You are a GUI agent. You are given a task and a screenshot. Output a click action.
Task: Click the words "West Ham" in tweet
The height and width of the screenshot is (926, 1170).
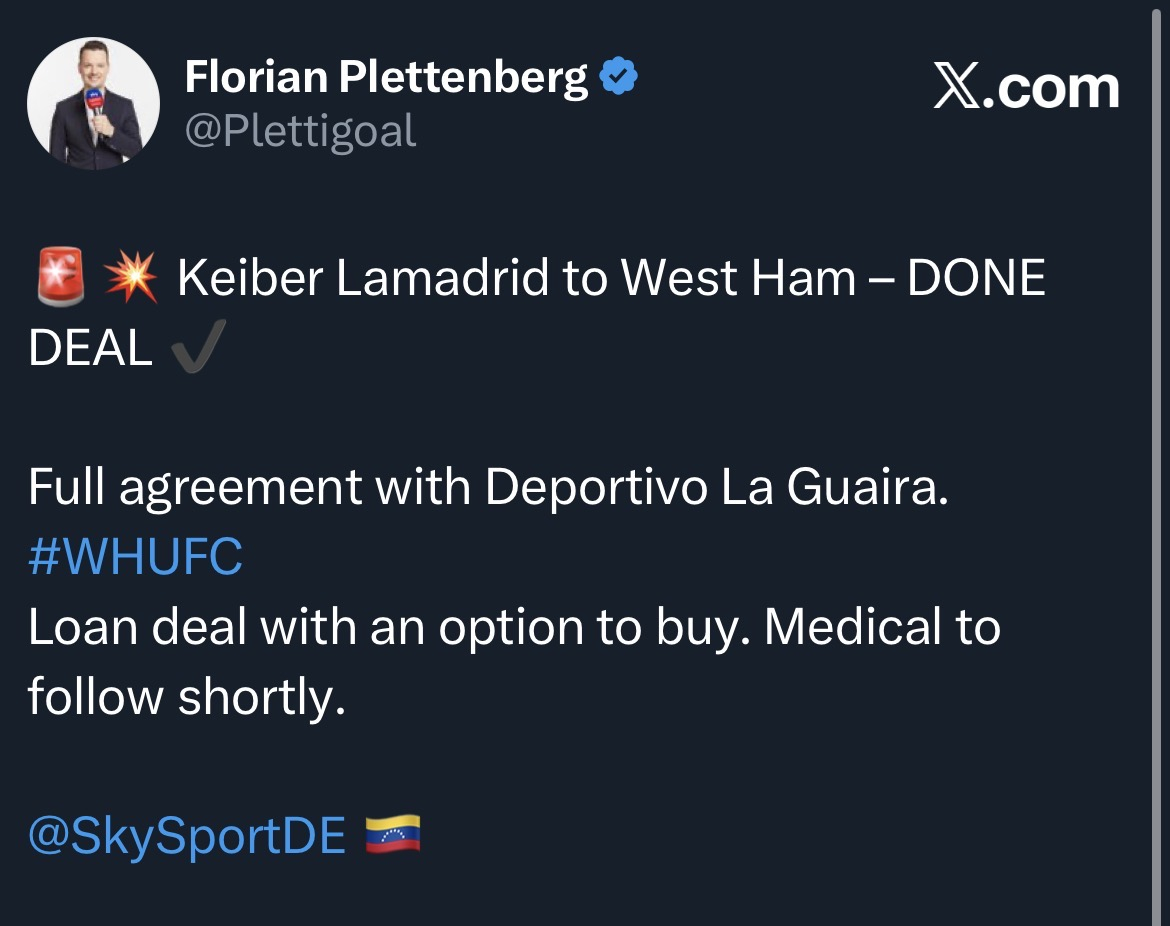[x=738, y=280]
